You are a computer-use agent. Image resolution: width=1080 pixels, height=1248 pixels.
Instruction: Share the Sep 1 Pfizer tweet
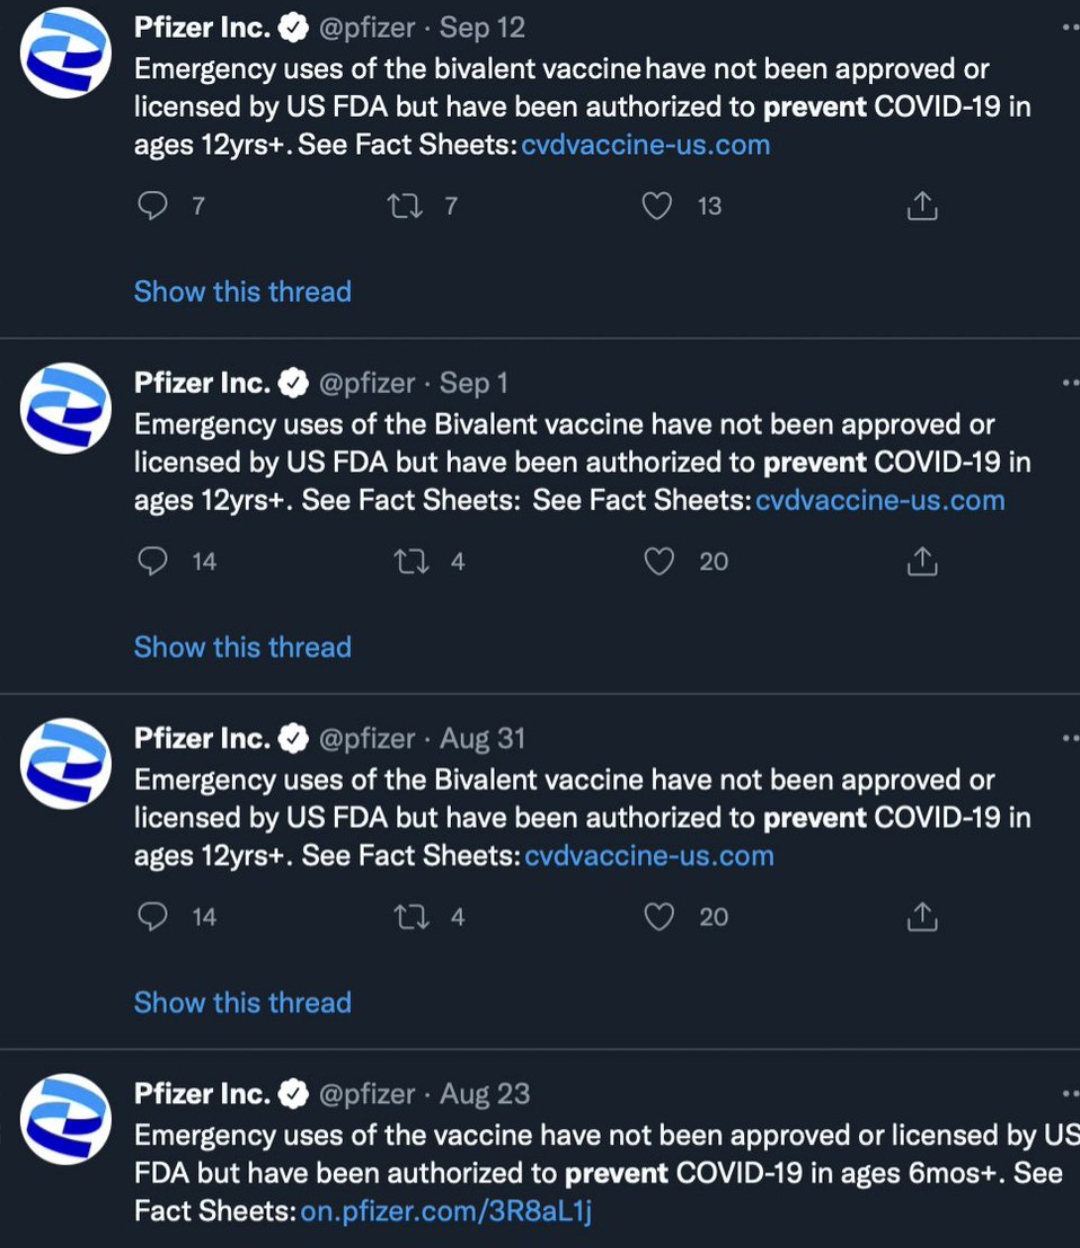point(922,561)
